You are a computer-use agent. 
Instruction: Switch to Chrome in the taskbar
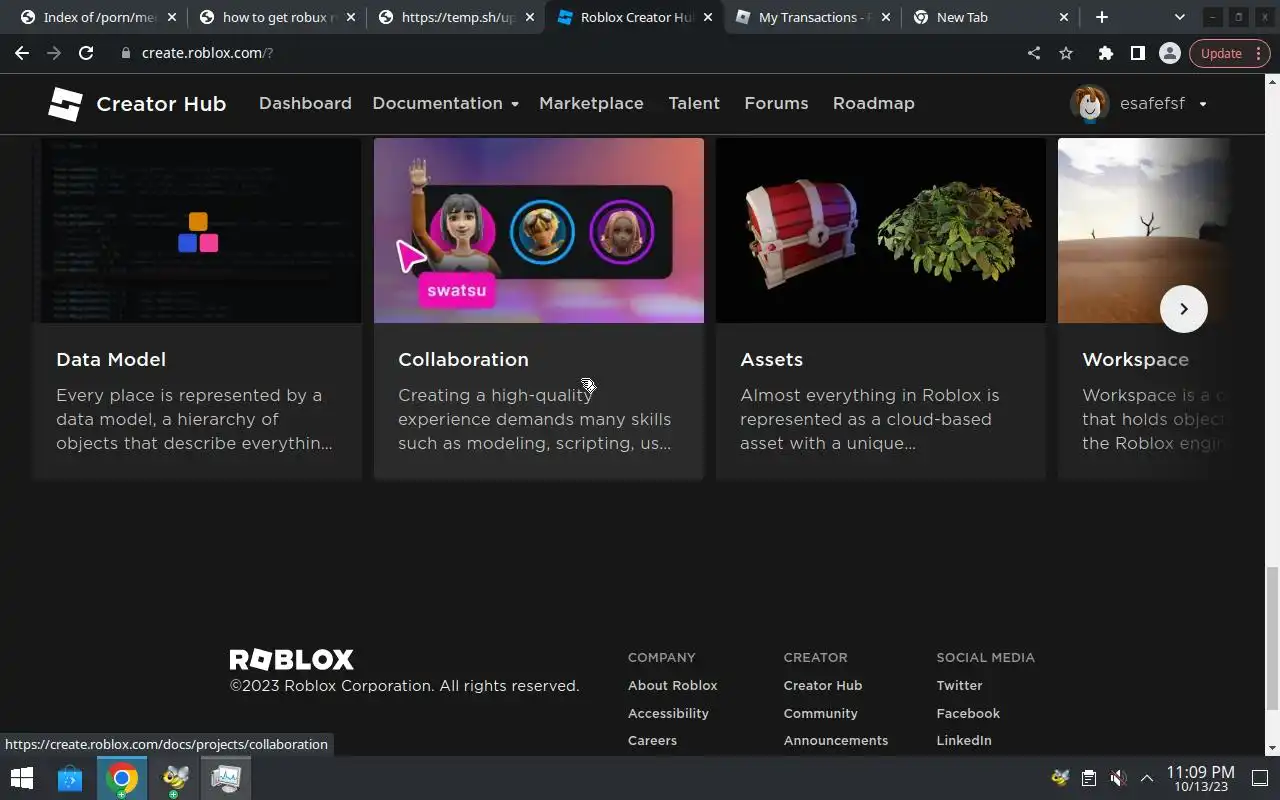tap(122, 777)
